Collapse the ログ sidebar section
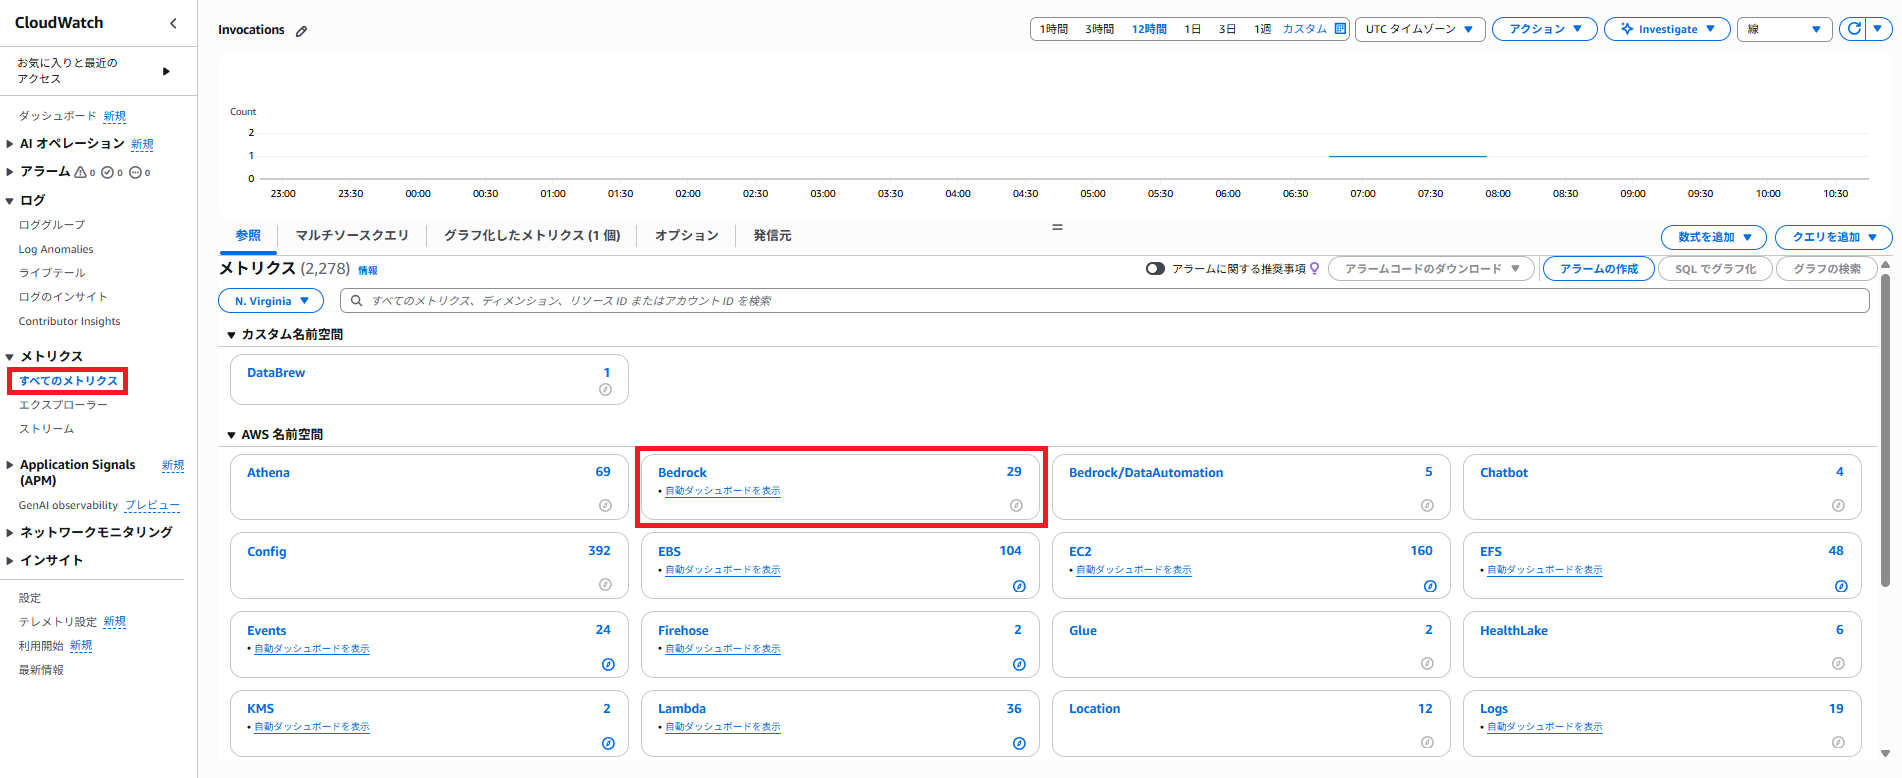Viewport: 1902px width, 778px height. [10, 200]
